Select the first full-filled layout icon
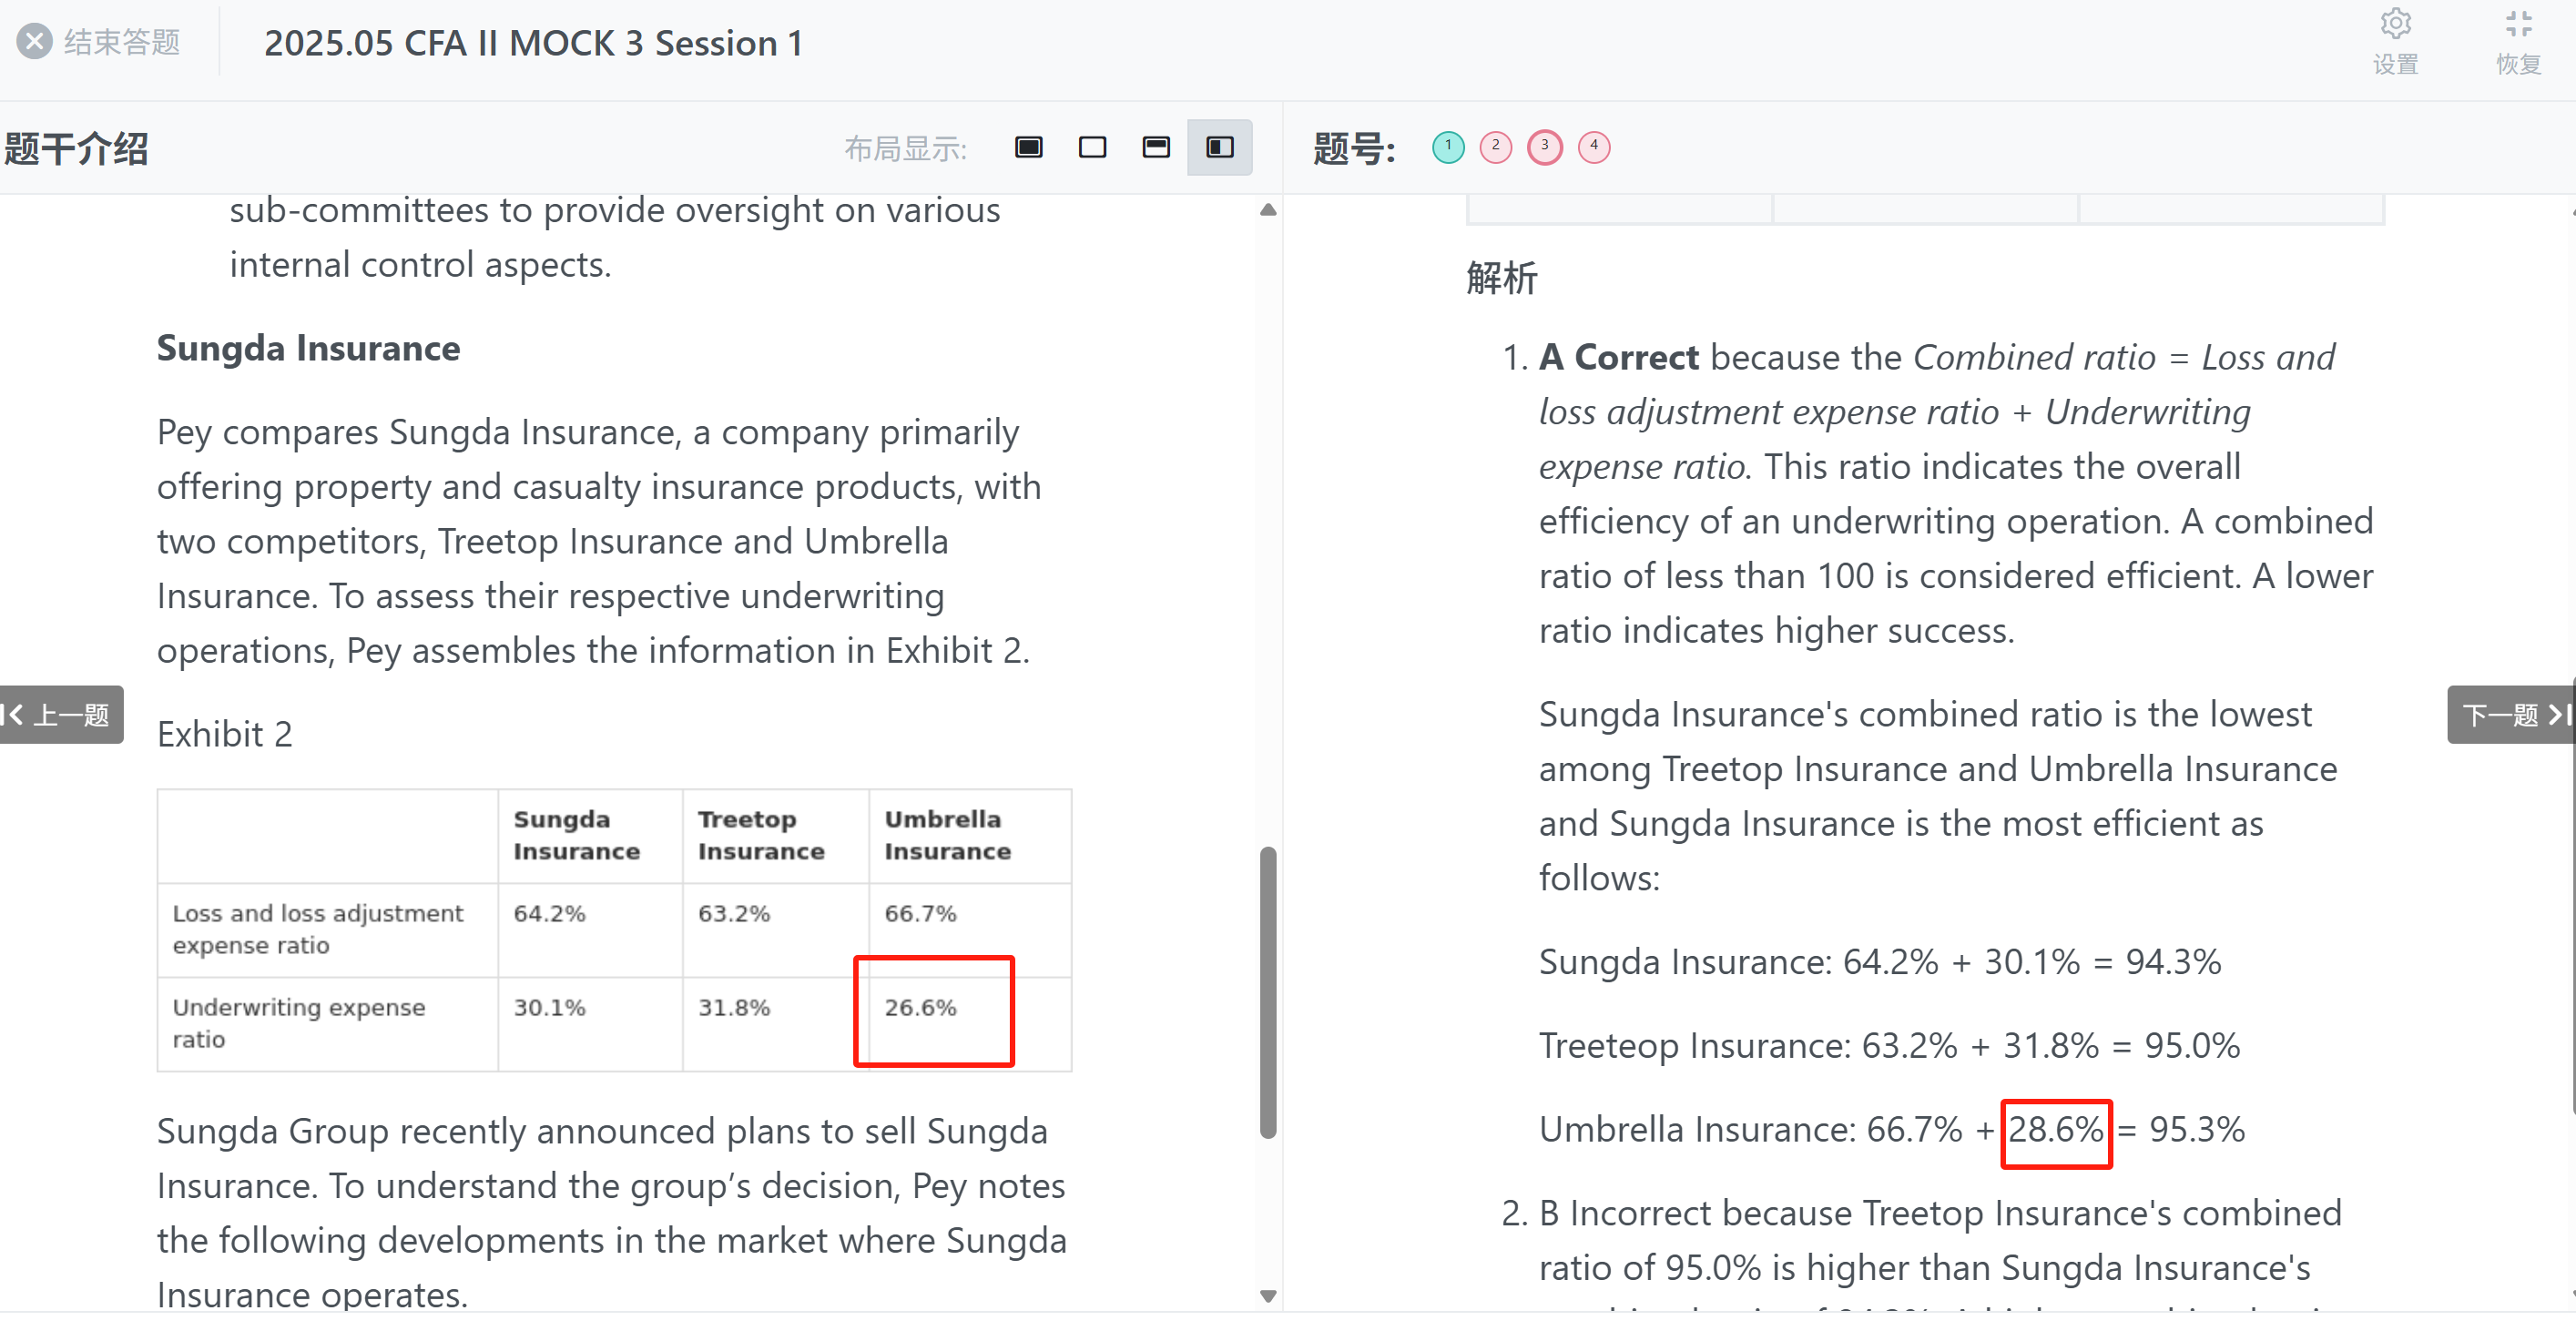The width and height of the screenshot is (2576, 1341). click(x=1028, y=148)
